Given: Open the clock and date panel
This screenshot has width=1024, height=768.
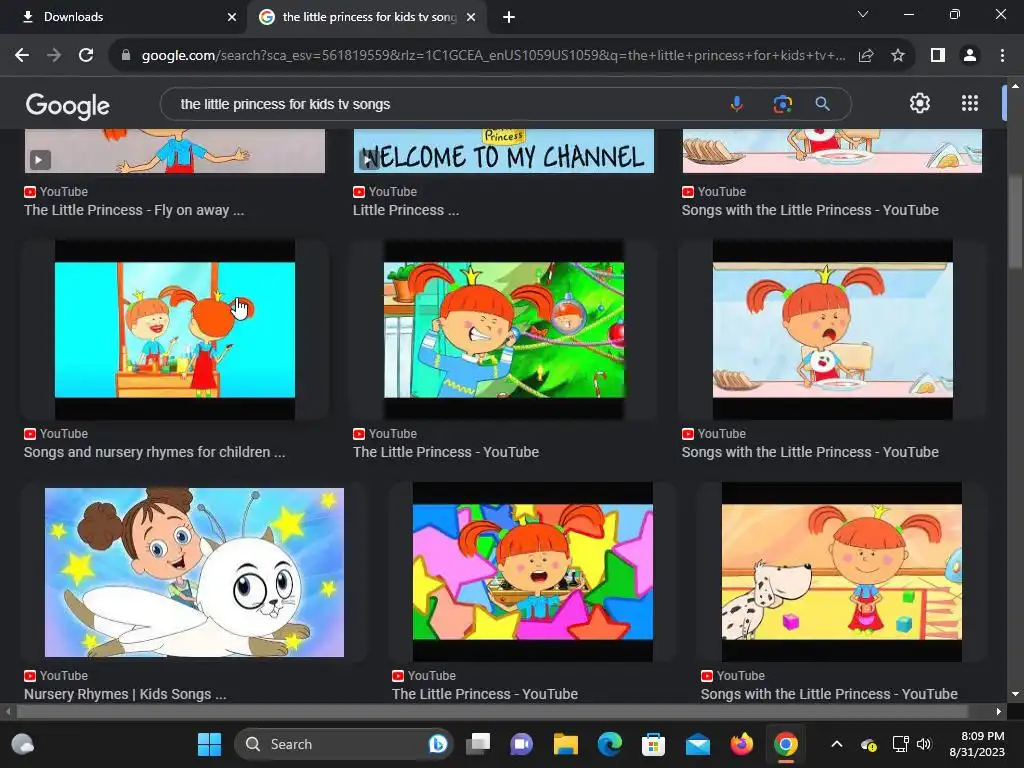Looking at the screenshot, I should 977,744.
